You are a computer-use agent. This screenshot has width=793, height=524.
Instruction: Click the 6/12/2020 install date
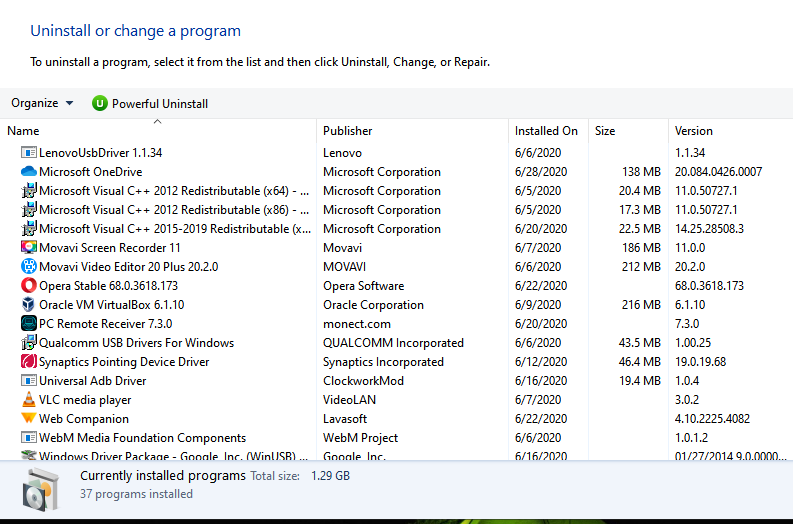pyautogui.click(x=541, y=362)
